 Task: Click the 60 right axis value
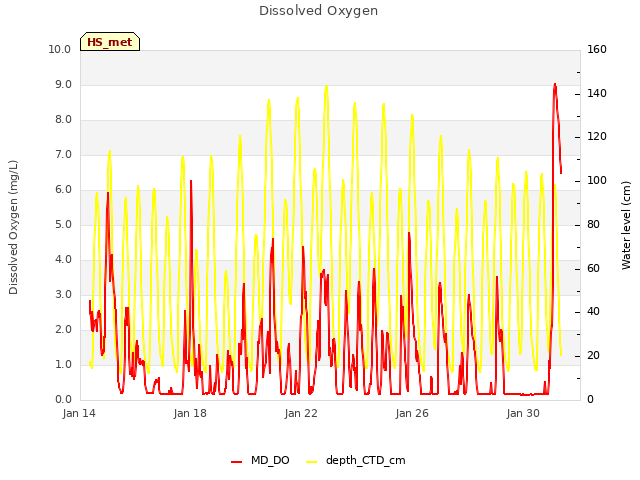pyautogui.click(x=593, y=269)
